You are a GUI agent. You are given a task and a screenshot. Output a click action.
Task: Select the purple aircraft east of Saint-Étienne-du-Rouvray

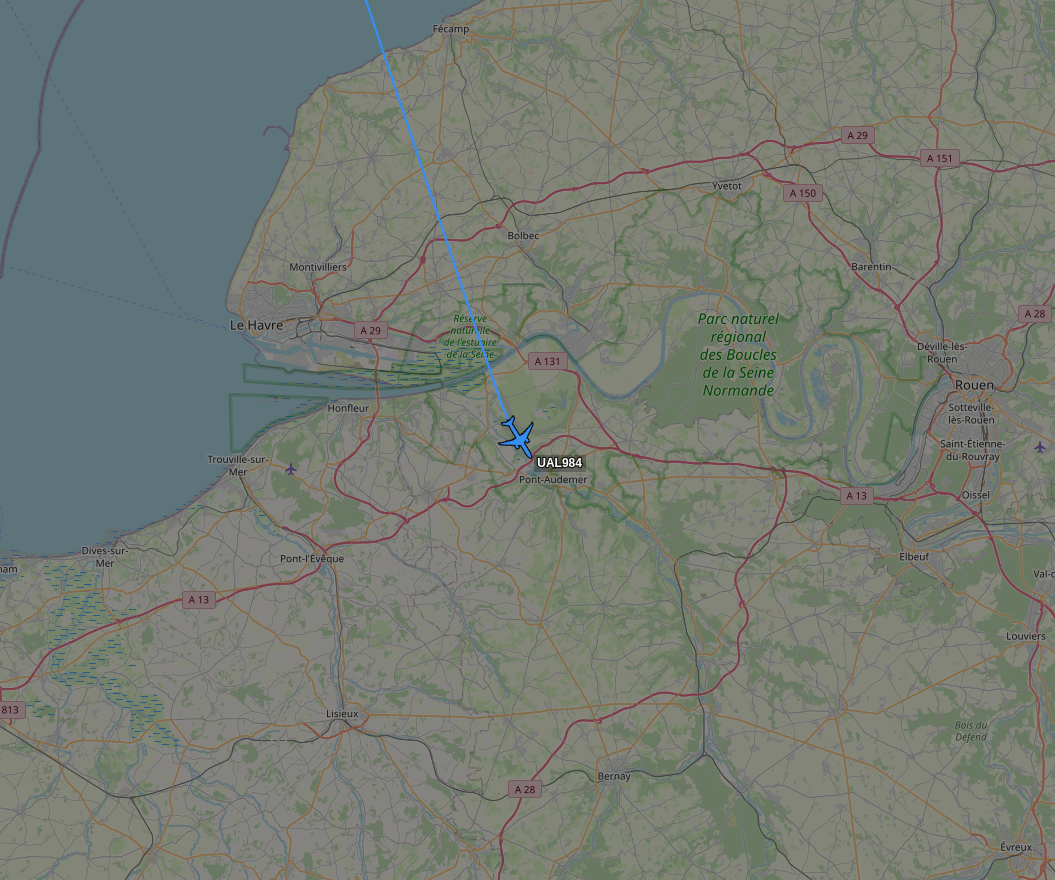[1040, 447]
